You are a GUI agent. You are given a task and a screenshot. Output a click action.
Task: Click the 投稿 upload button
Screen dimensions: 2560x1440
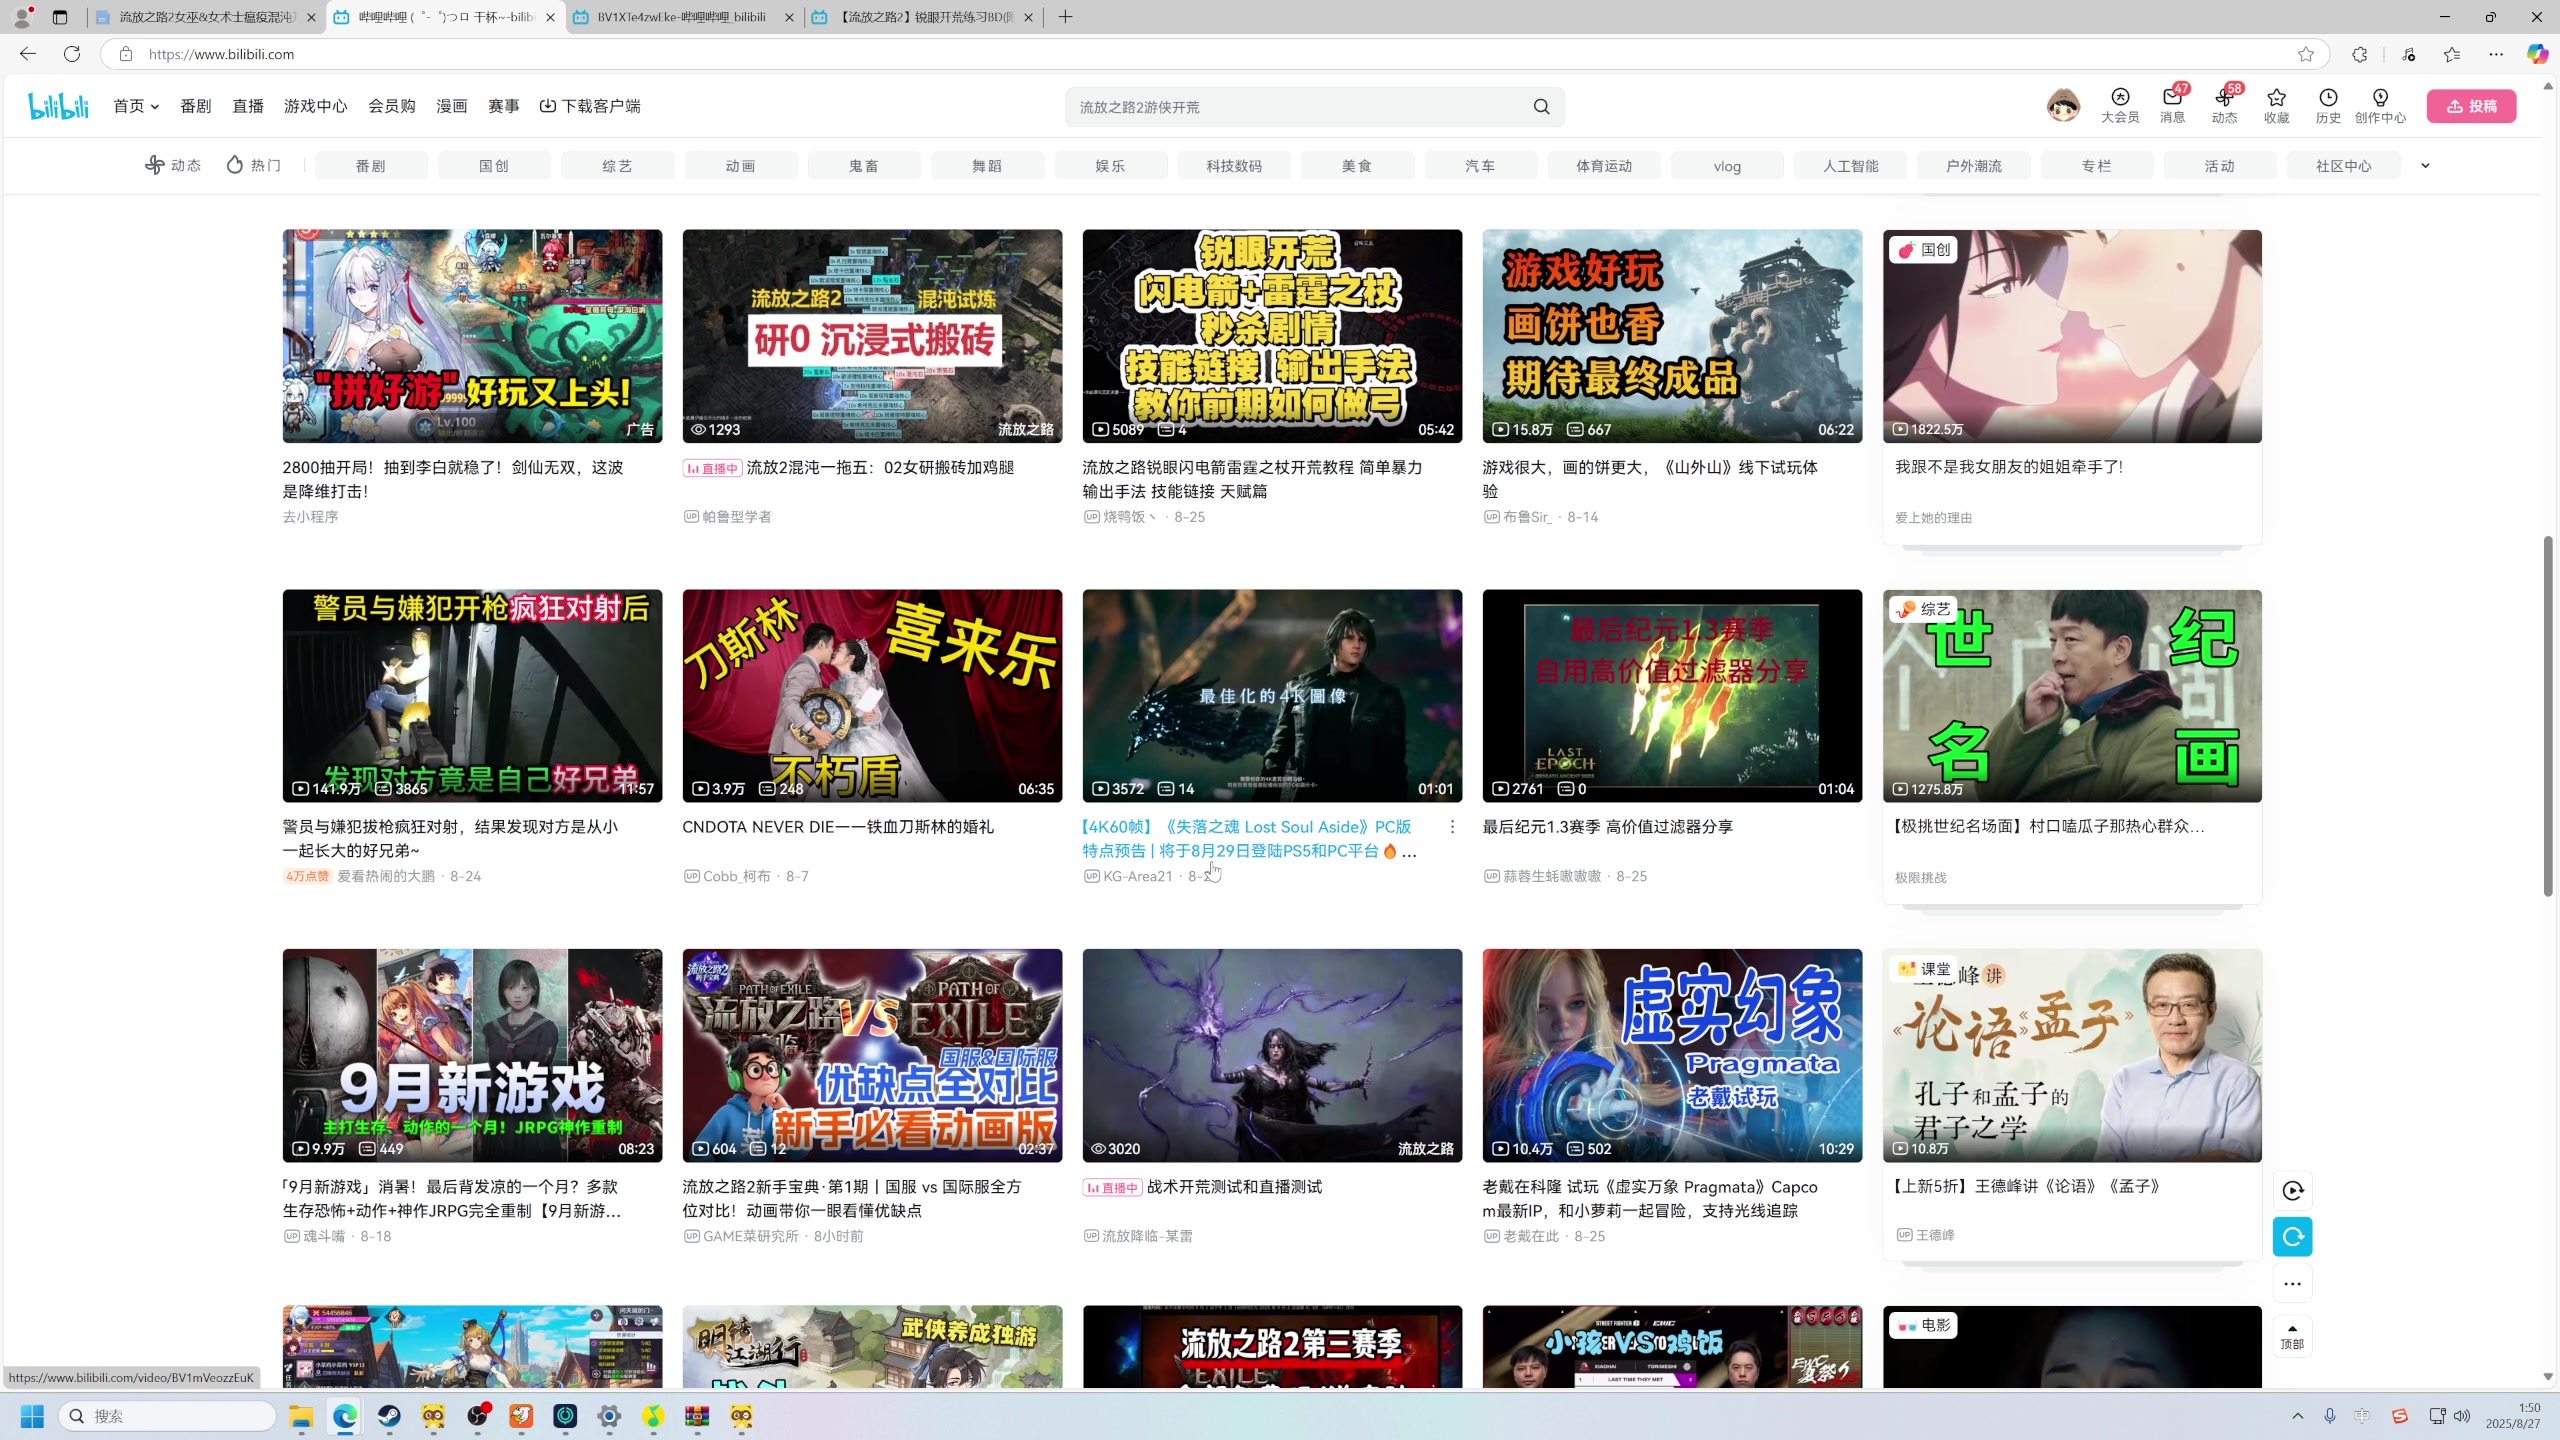2471,106
